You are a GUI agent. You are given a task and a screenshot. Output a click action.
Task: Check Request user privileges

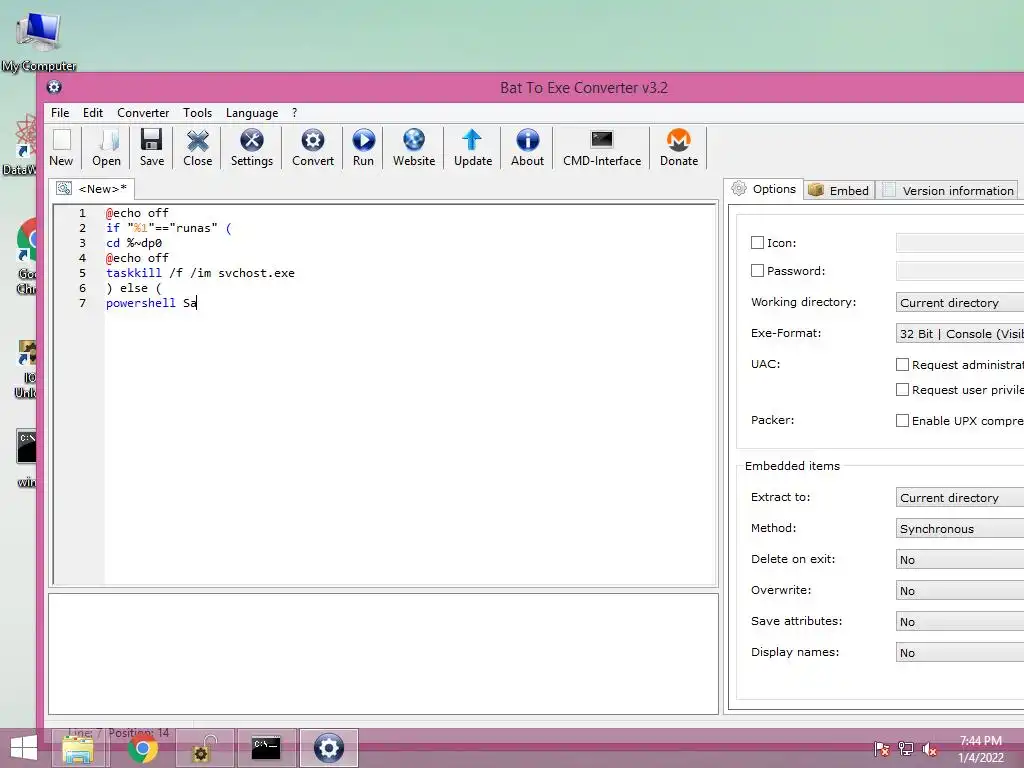tap(903, 389)
